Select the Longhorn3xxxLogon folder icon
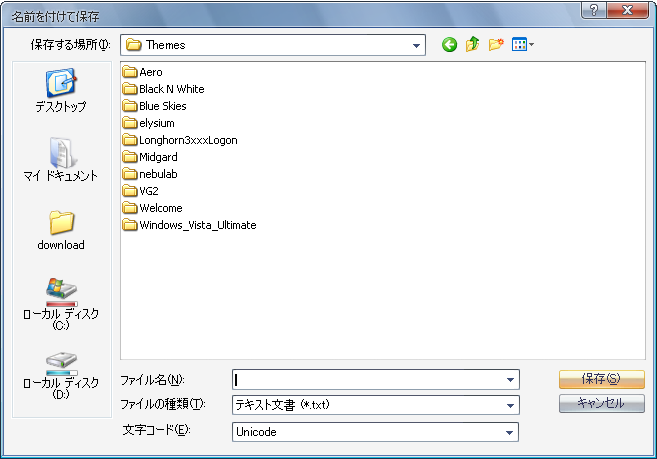The width and height of the screenshot is (657, 459). (130, 140)
